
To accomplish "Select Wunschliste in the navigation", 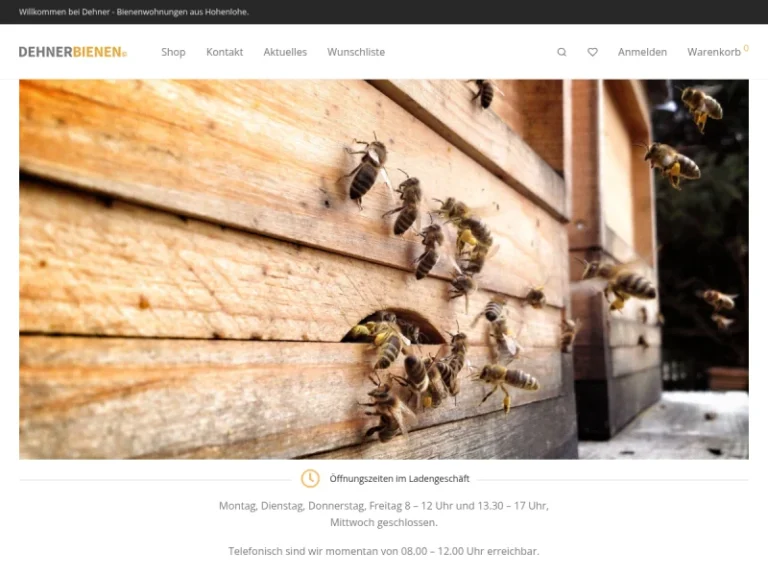I will [x=356, y=52].
